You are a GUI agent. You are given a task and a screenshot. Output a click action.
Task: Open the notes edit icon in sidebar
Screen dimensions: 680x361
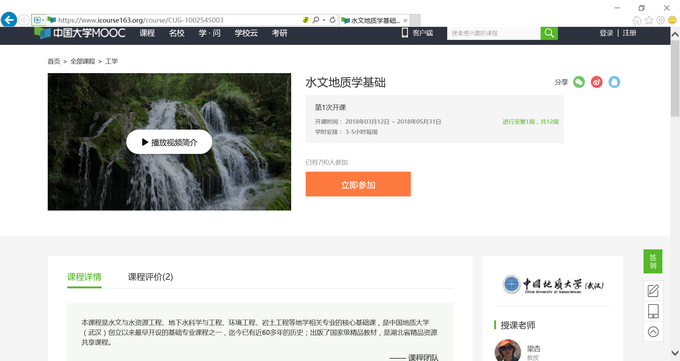click(653, 291)
